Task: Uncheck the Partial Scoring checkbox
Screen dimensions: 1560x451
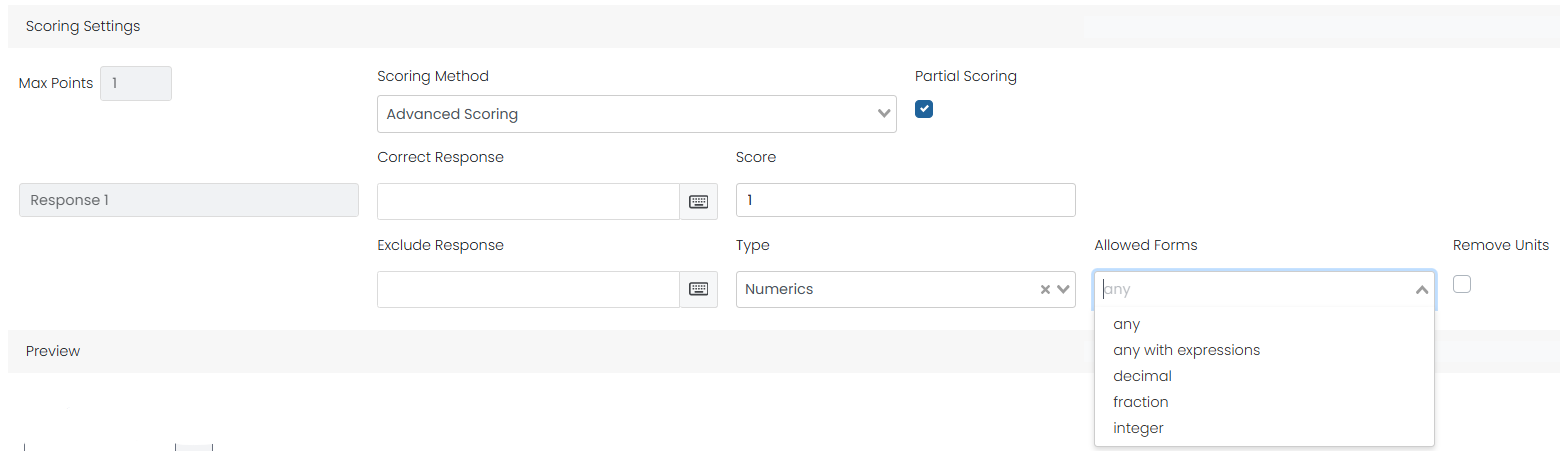Action: click(924, 109)
